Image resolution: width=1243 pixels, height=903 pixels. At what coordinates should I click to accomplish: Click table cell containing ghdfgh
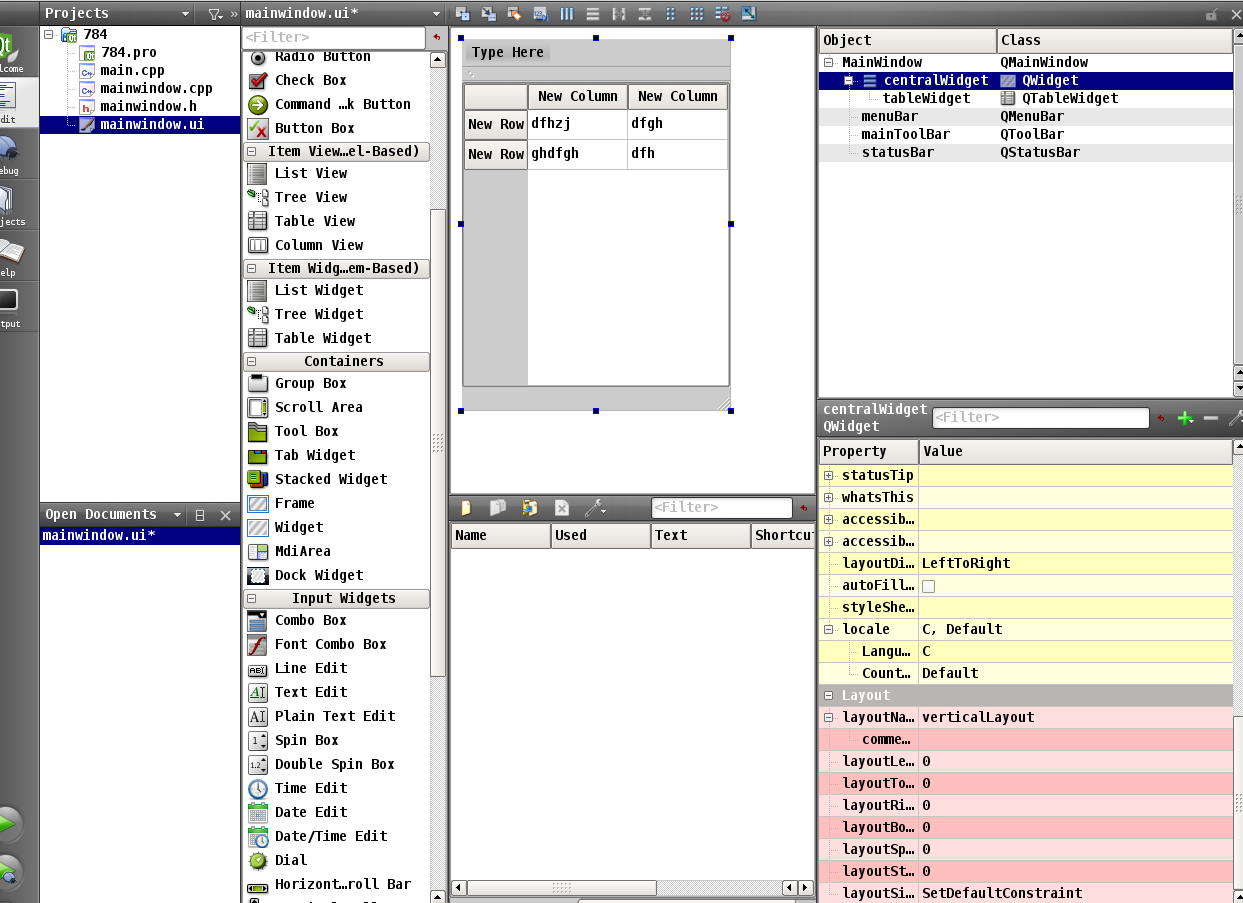(x=578, y=154)
